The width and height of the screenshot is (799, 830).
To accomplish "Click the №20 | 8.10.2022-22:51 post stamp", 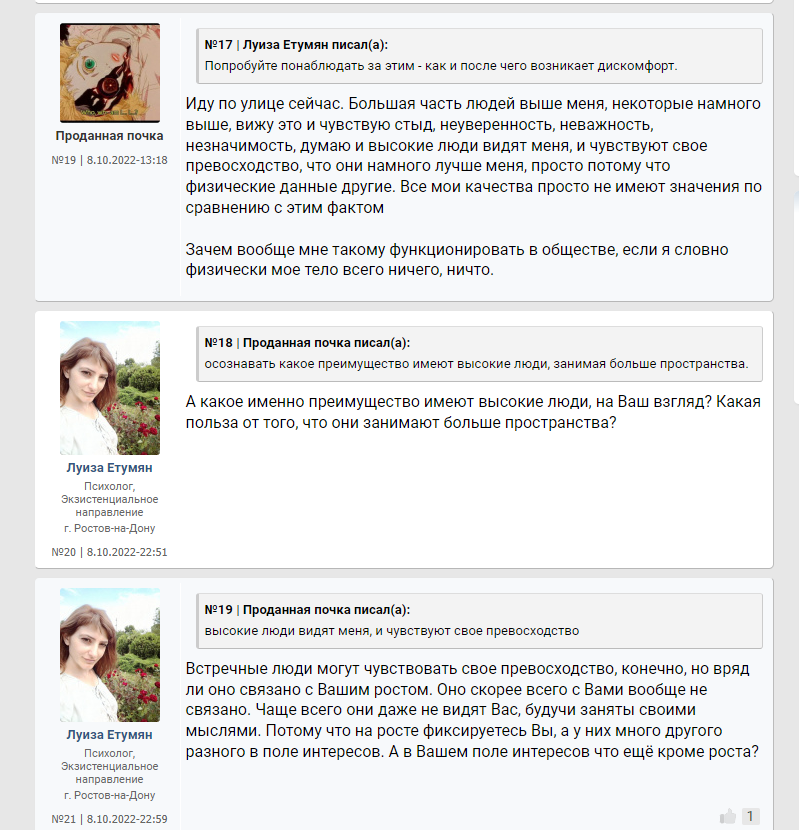I will [110, 552].
